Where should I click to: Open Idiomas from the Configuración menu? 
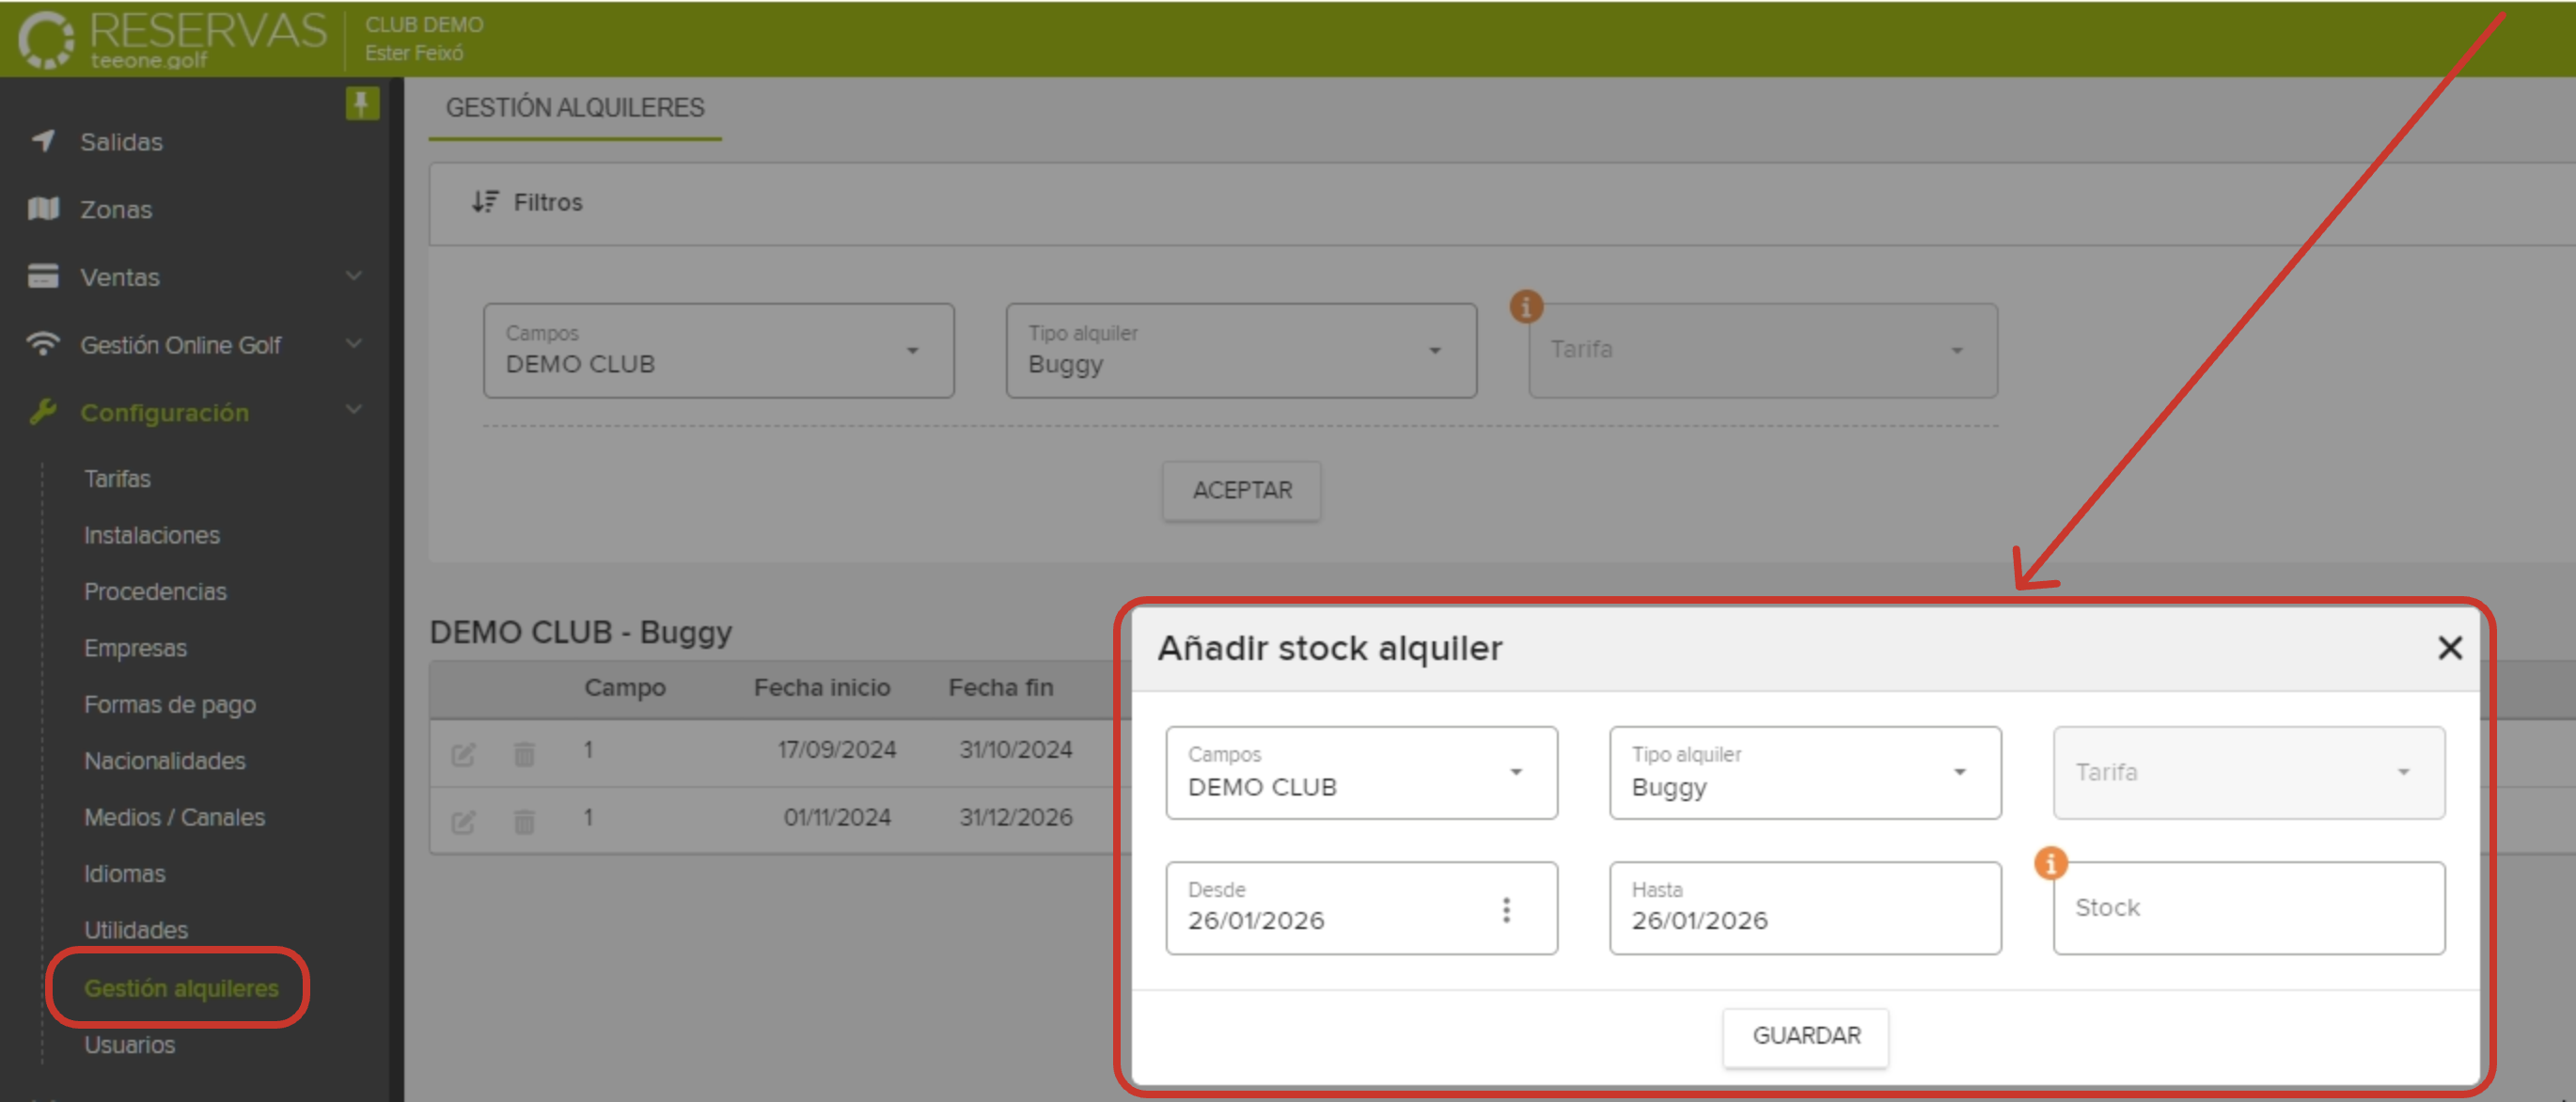tap(124, 873)
